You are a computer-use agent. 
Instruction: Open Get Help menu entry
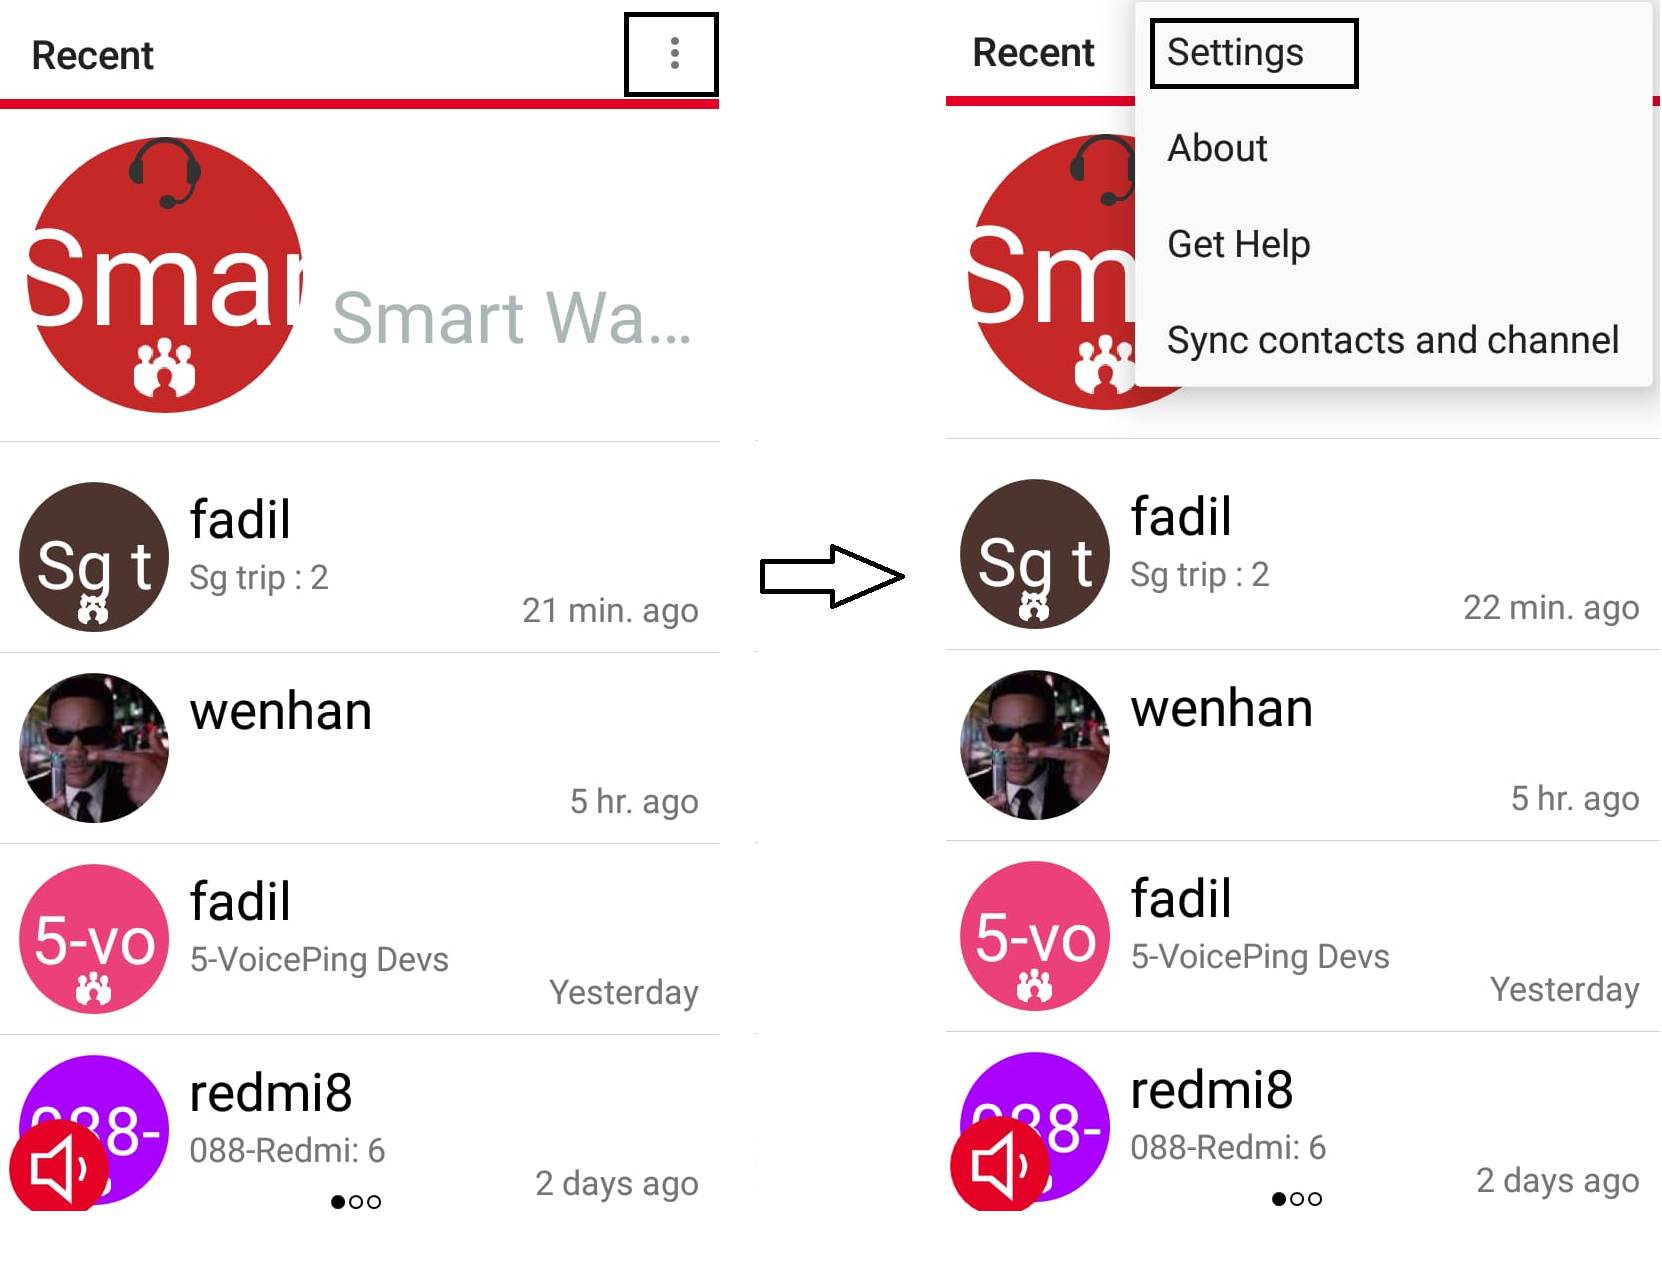pos(1239,244)
